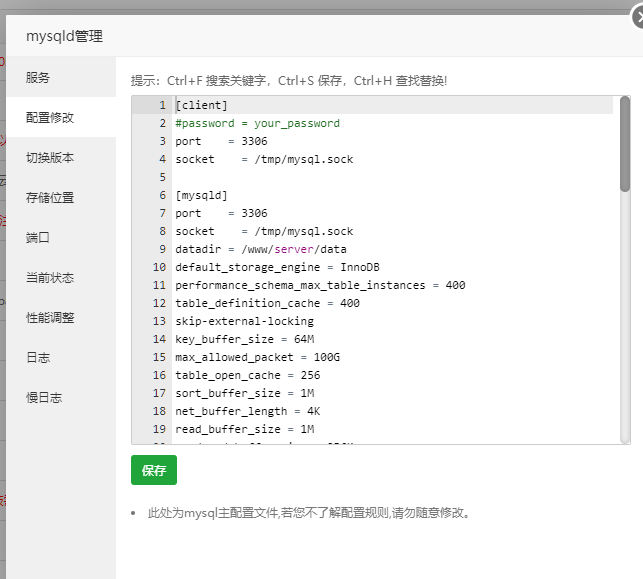This screenshot has width=643, height=579.
Task: Click performance_schema_max_table_instances line
Action: (x=320, y=285)
